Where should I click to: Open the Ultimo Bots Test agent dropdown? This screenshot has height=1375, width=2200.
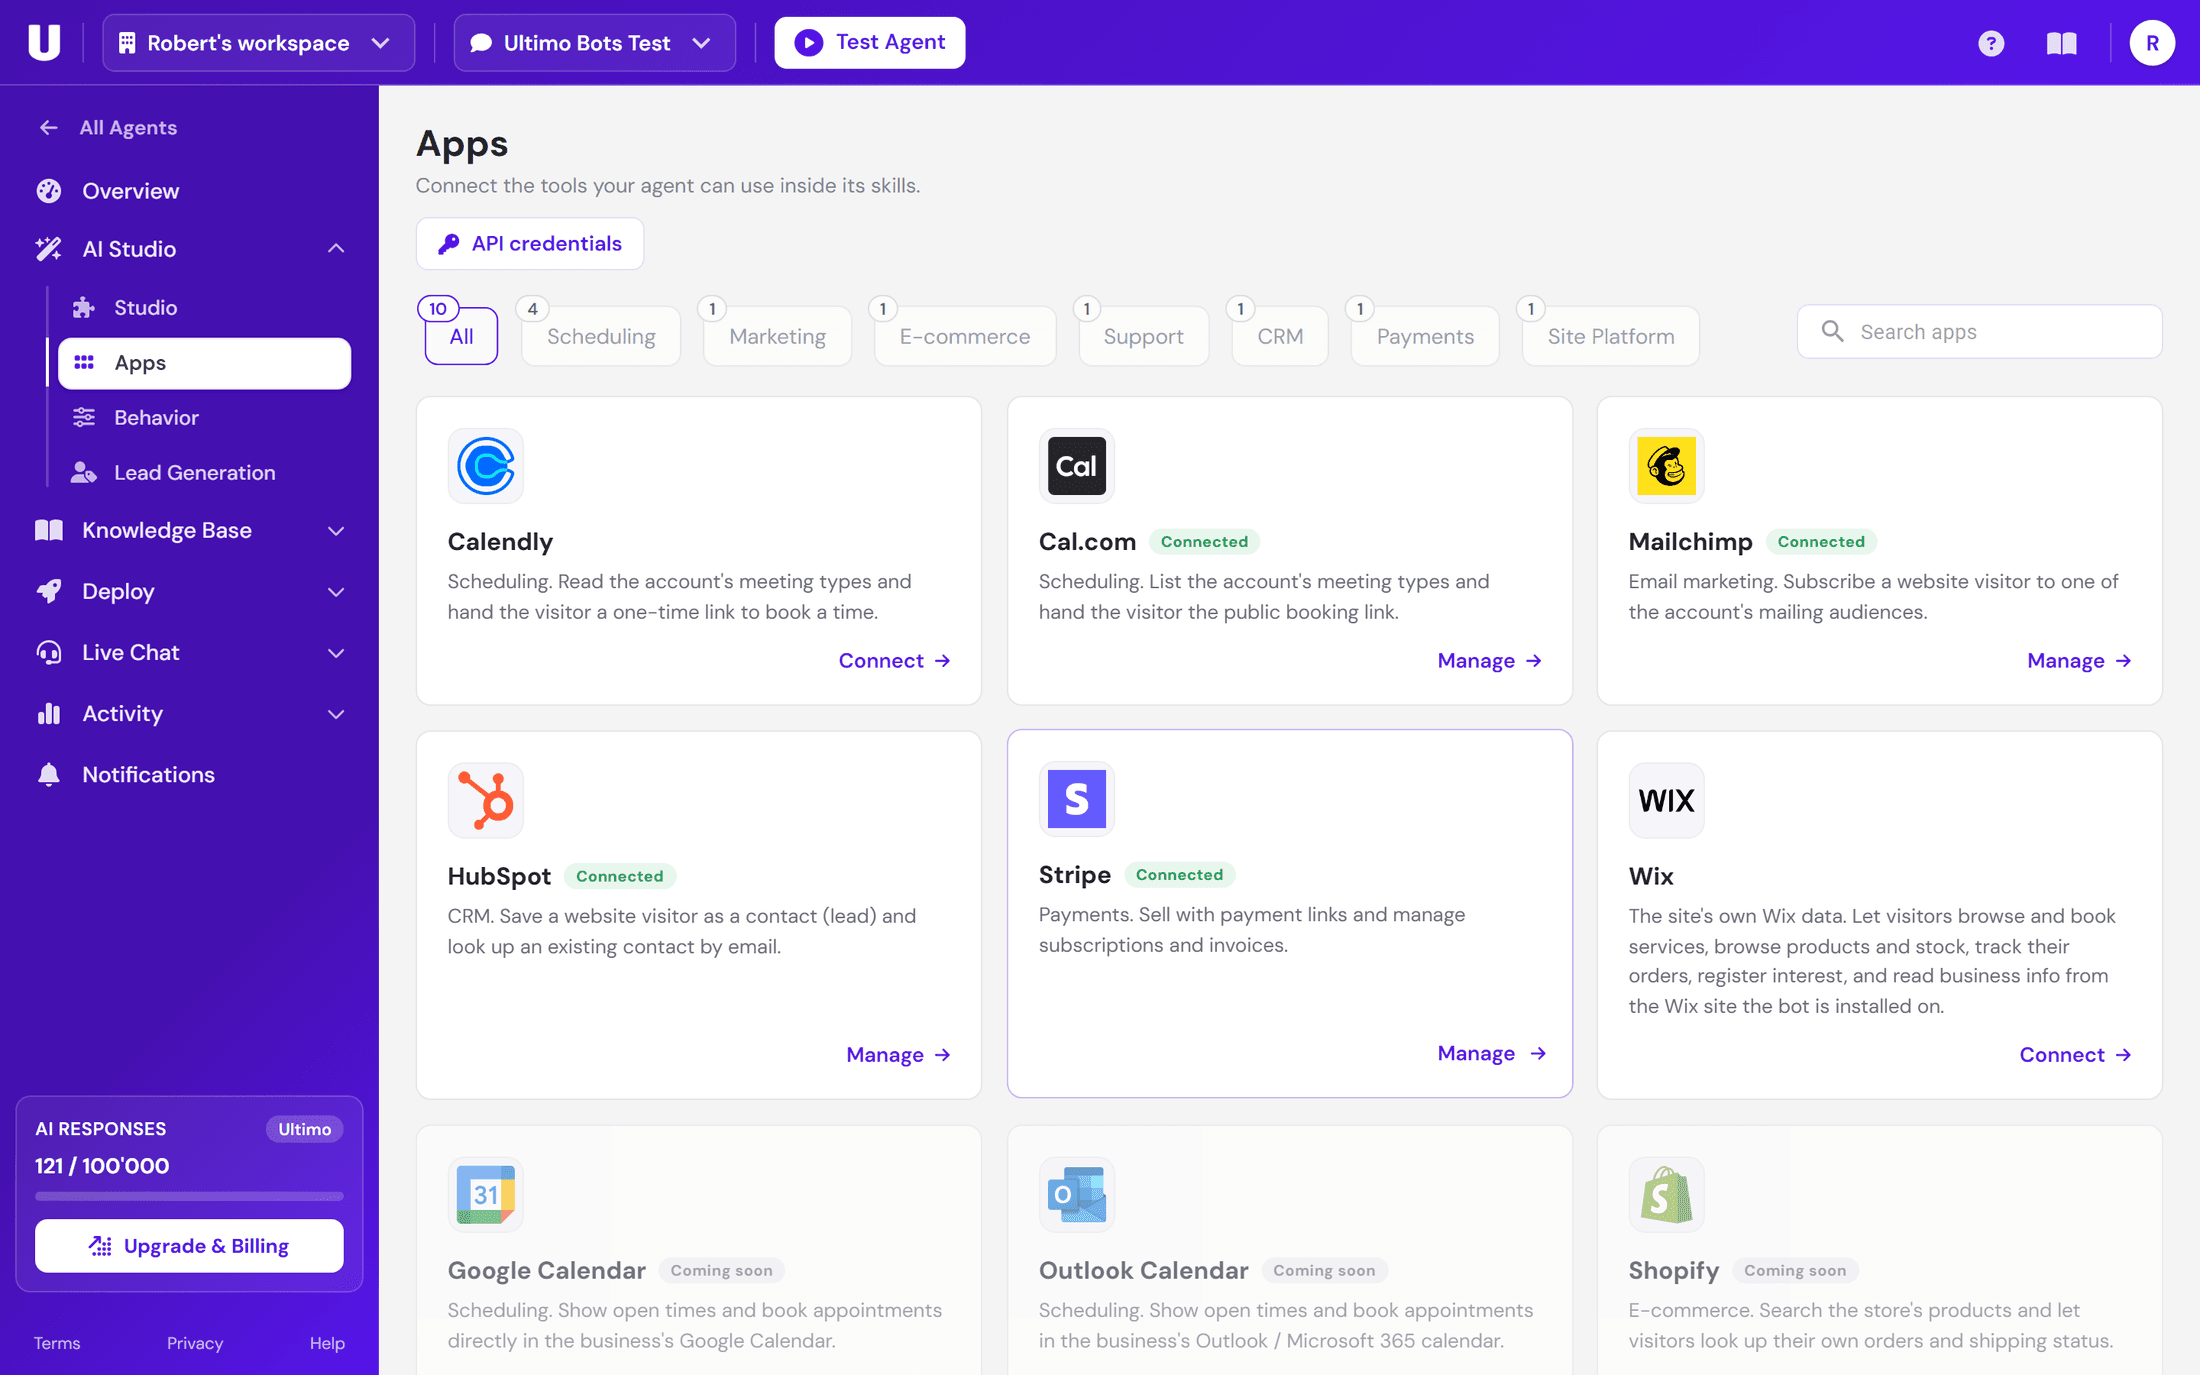pos(595,43)
